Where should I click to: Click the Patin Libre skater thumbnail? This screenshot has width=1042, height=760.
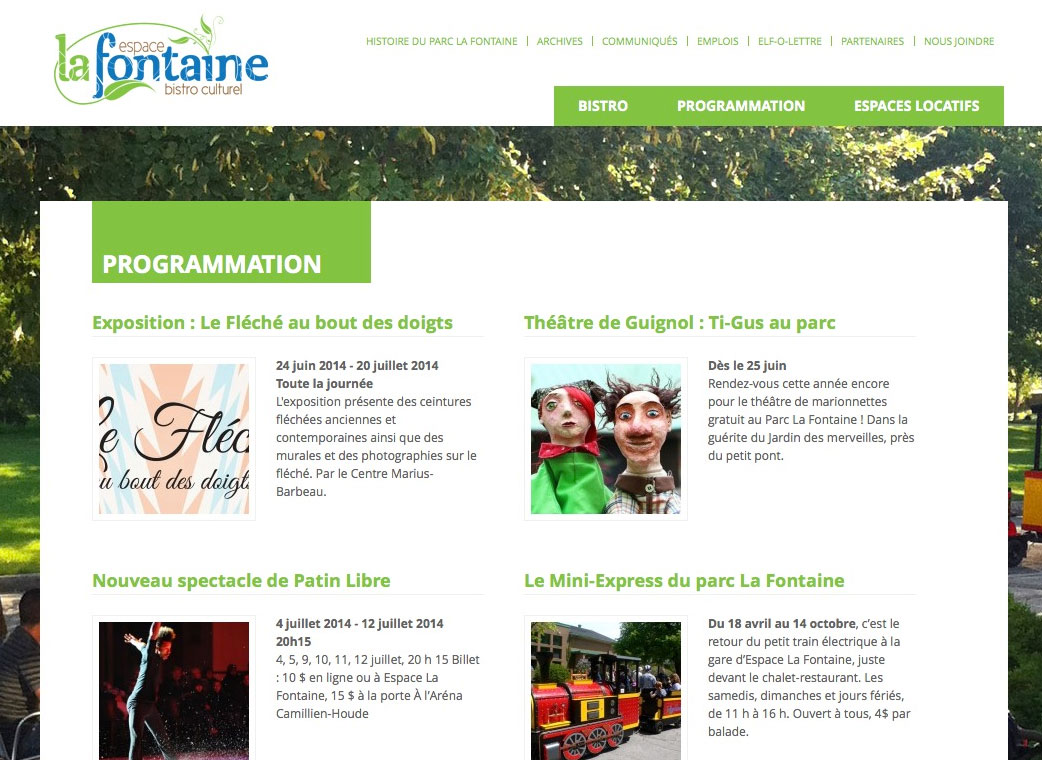(x=174, y=688)
